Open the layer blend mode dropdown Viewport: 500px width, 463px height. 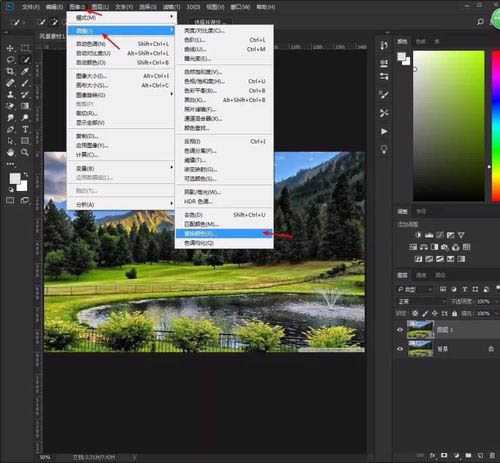pos(422,301)
